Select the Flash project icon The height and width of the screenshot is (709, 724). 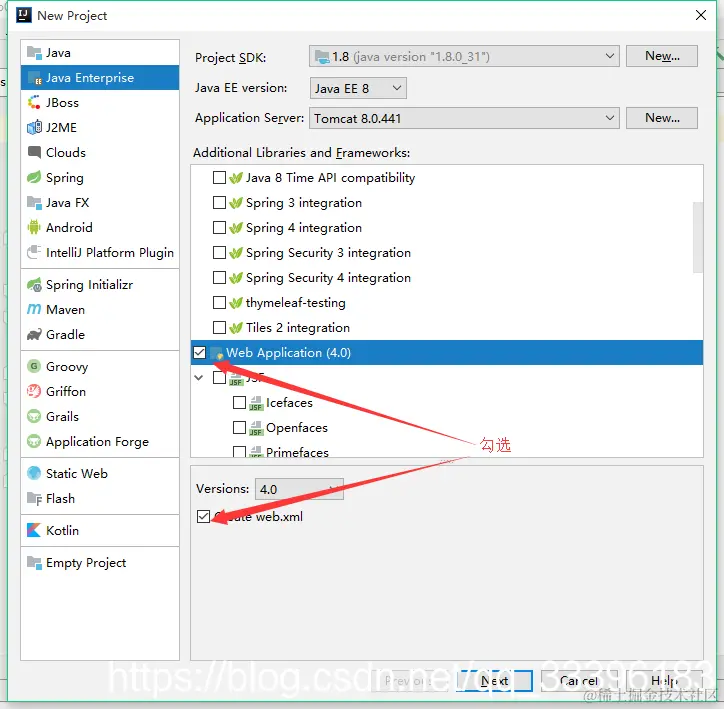(x=34, y=499)
